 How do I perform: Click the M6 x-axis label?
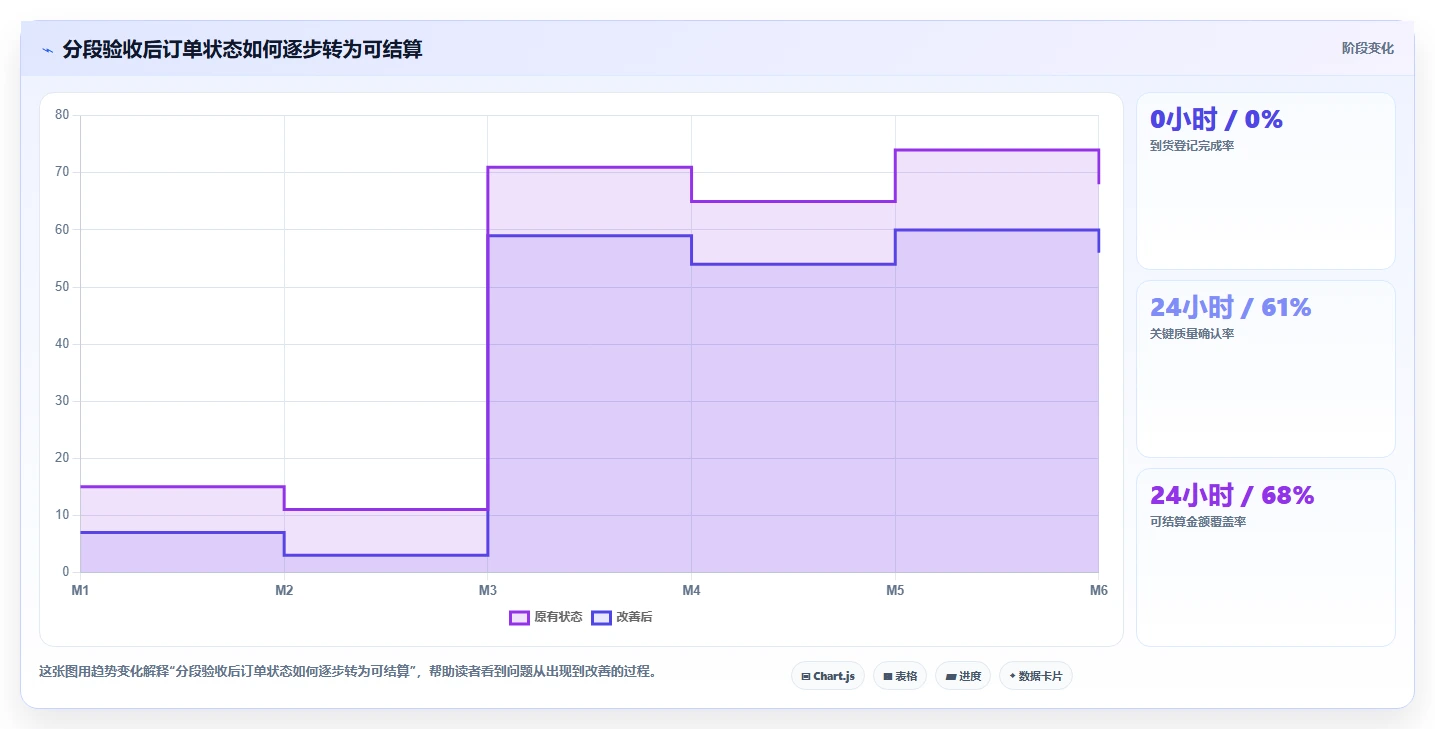[1098, 591]
